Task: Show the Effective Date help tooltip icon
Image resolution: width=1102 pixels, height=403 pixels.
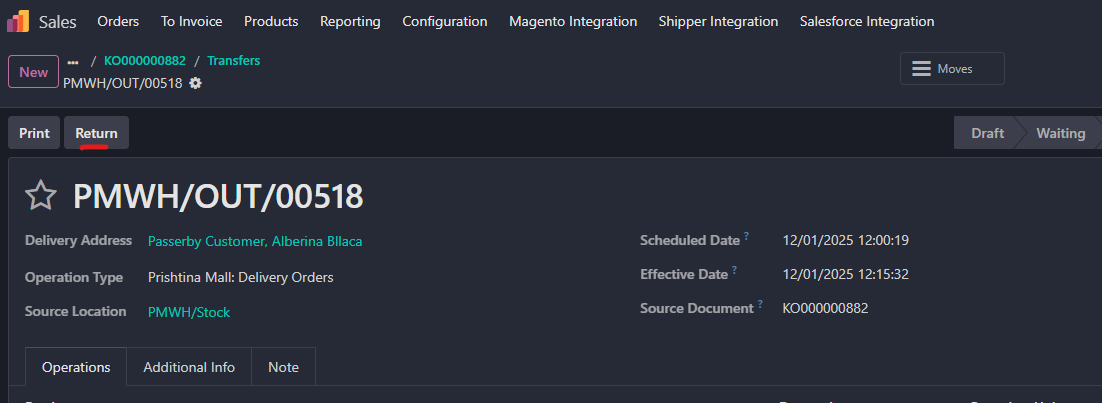Action: tap(734, 270)
